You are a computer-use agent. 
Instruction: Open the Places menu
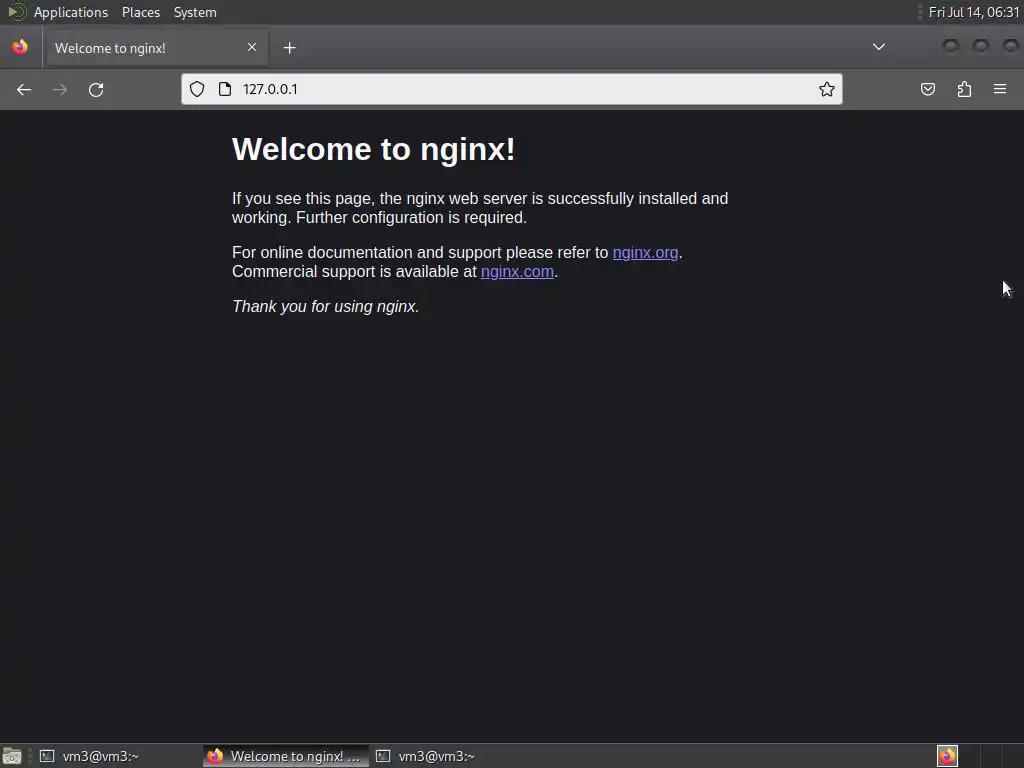click(140, 12)
